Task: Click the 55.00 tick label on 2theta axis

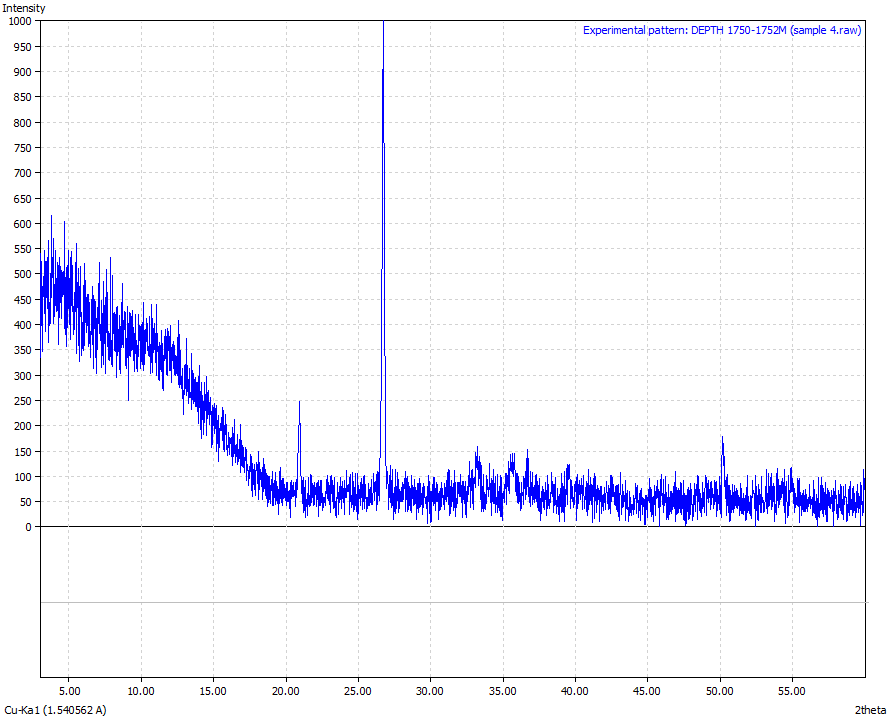Action: point(792,690)
